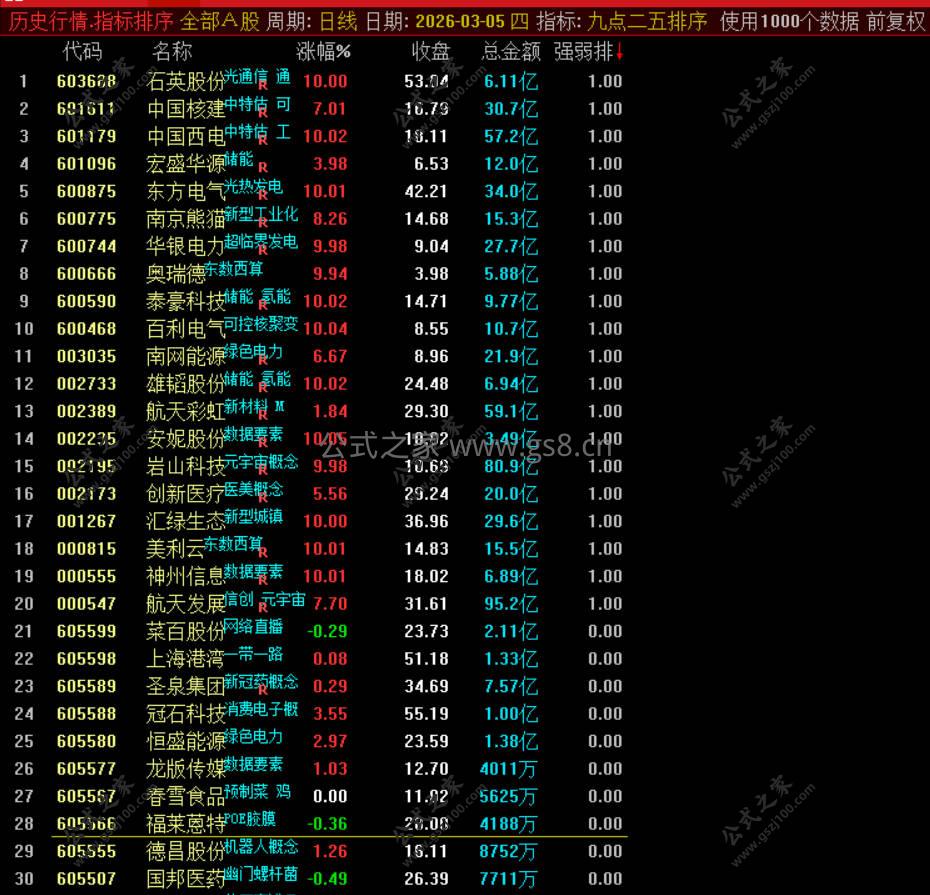This screenshot has height=895, width=930.
Task: Click the 前复权 label in the header
Action: coord(896,22)
